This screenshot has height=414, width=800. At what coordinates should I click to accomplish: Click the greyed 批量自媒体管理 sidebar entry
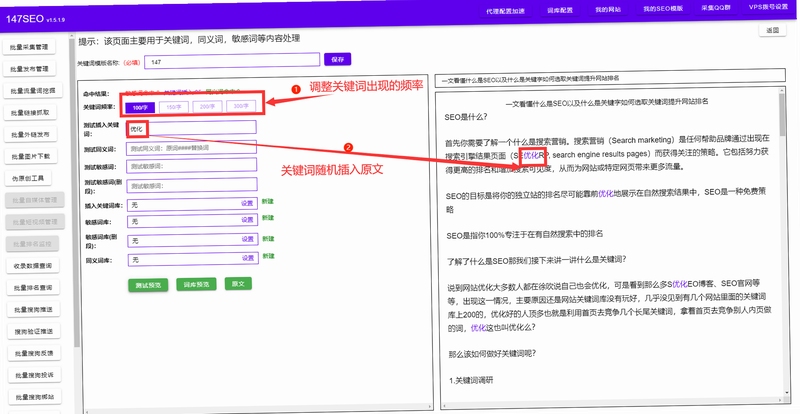35,200
